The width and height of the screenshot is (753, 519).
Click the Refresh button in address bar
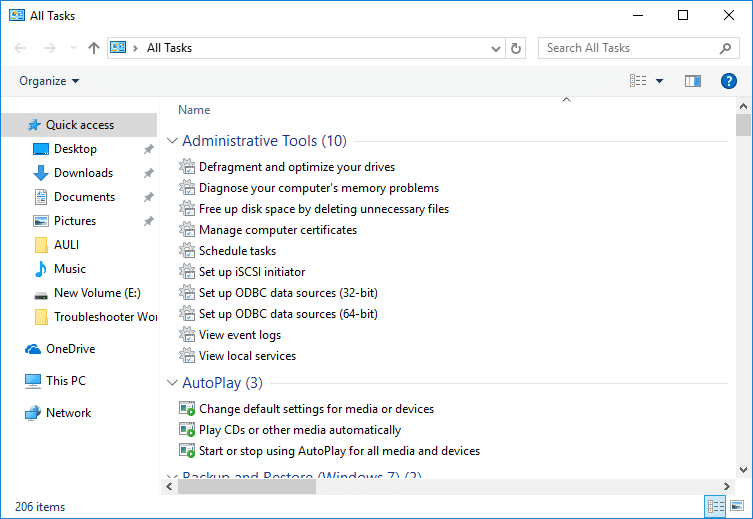tap(516, 48)
